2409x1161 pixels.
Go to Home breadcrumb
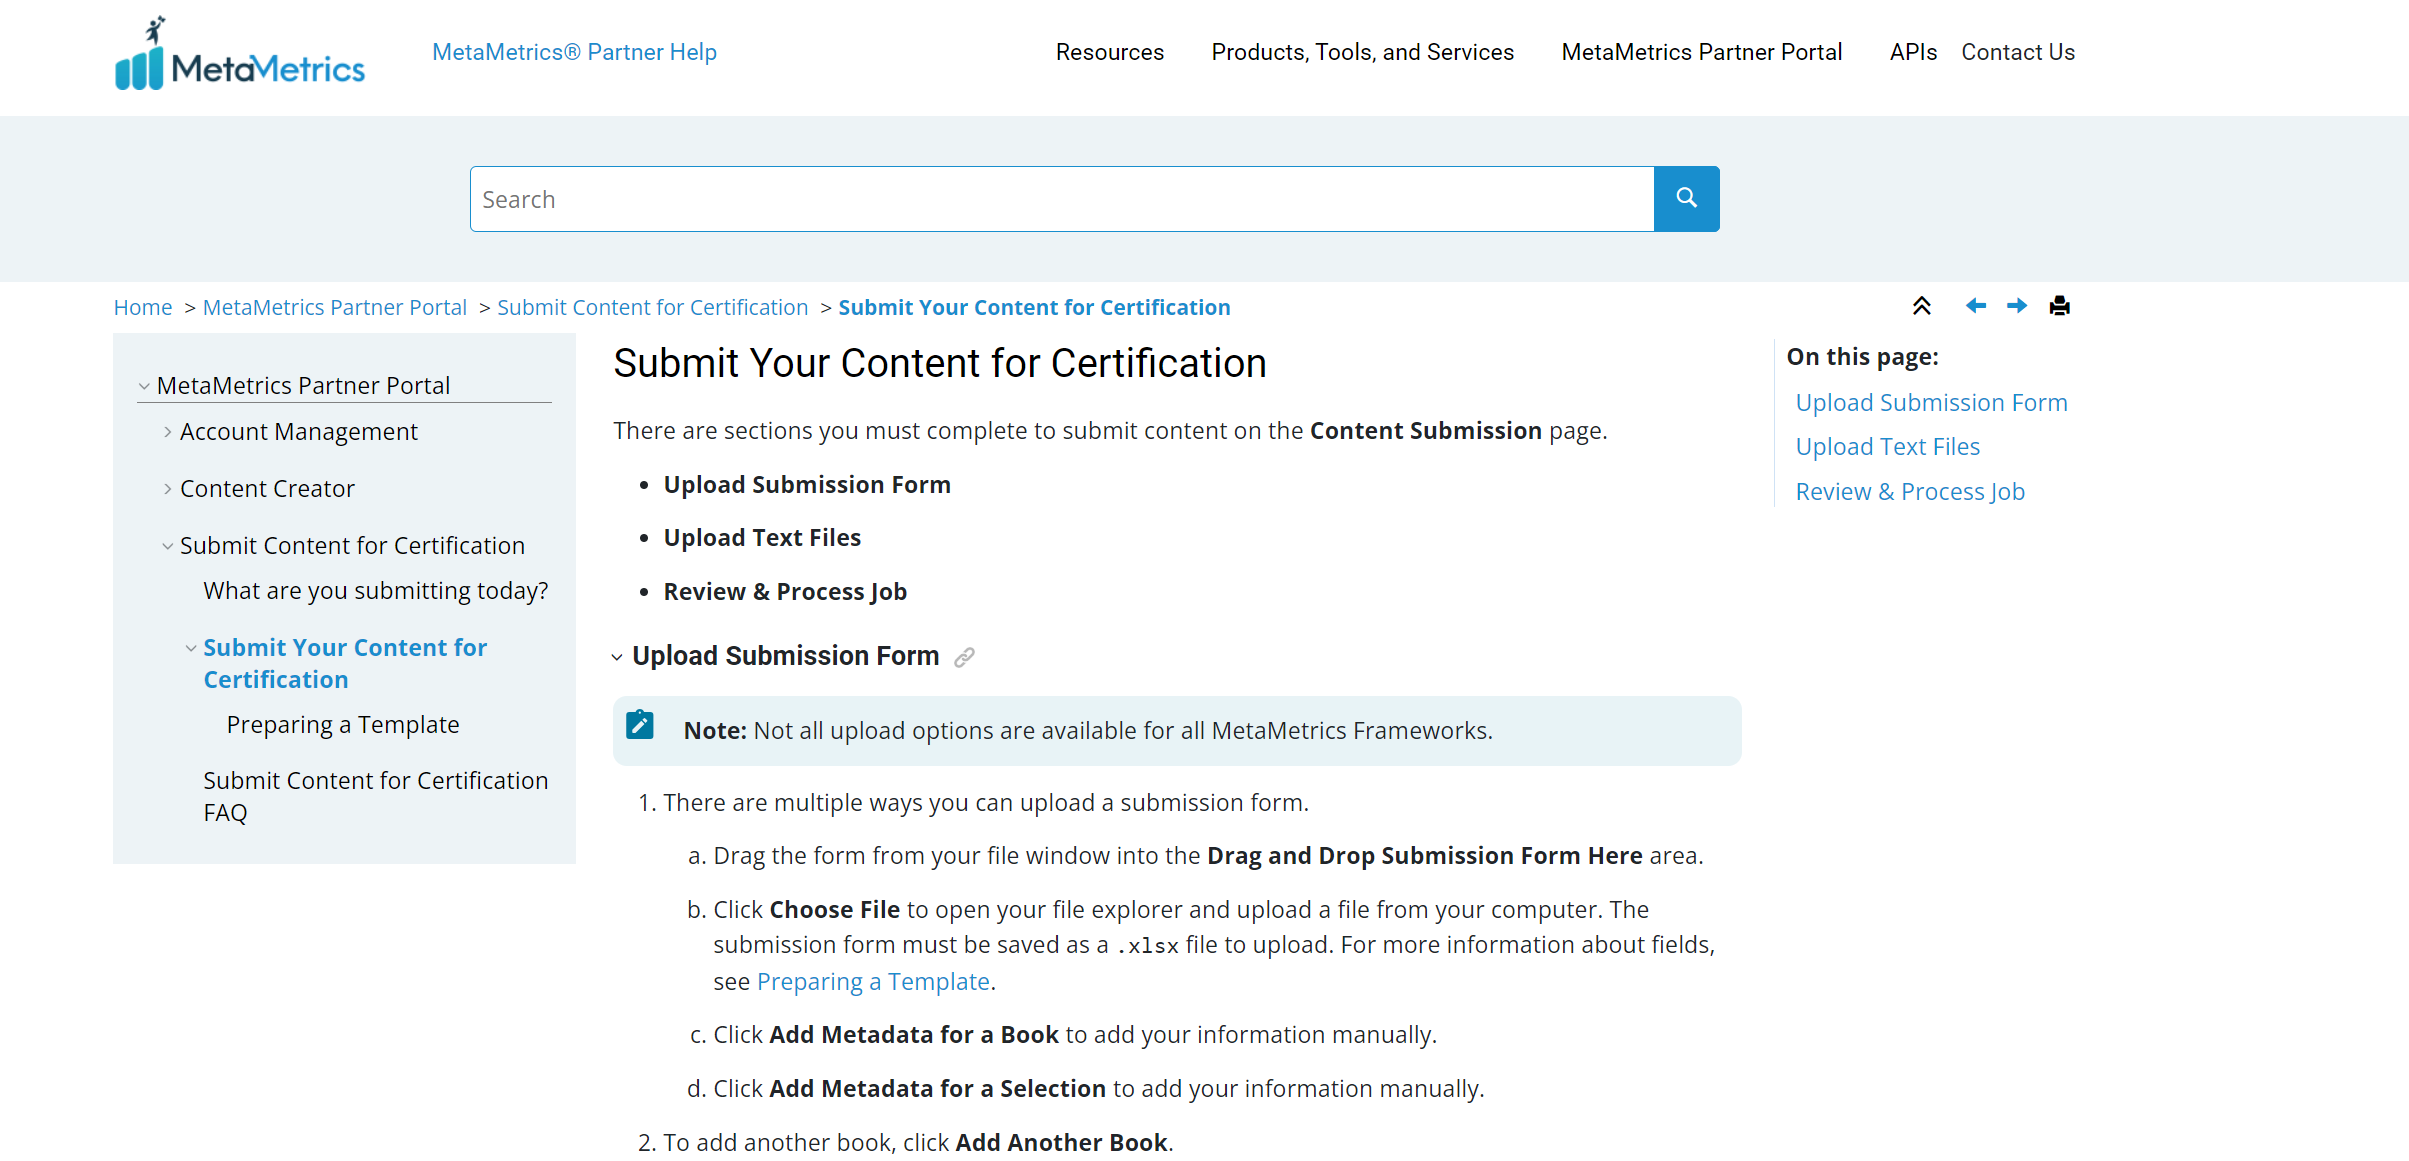point(143,307)
